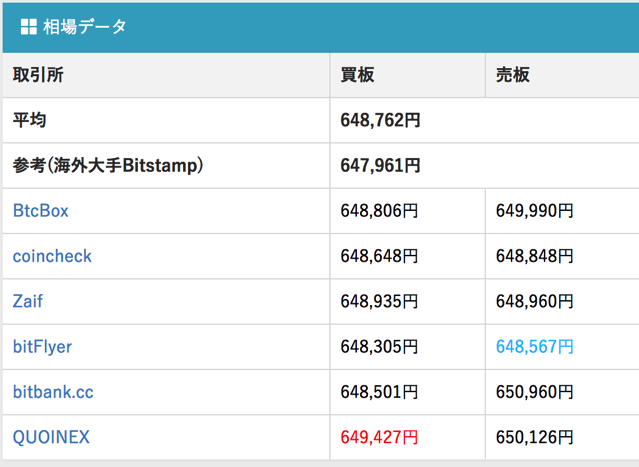This screenshot has width=639, height=467.
Task: Select the 平均 row label
Action: (29, 120)
